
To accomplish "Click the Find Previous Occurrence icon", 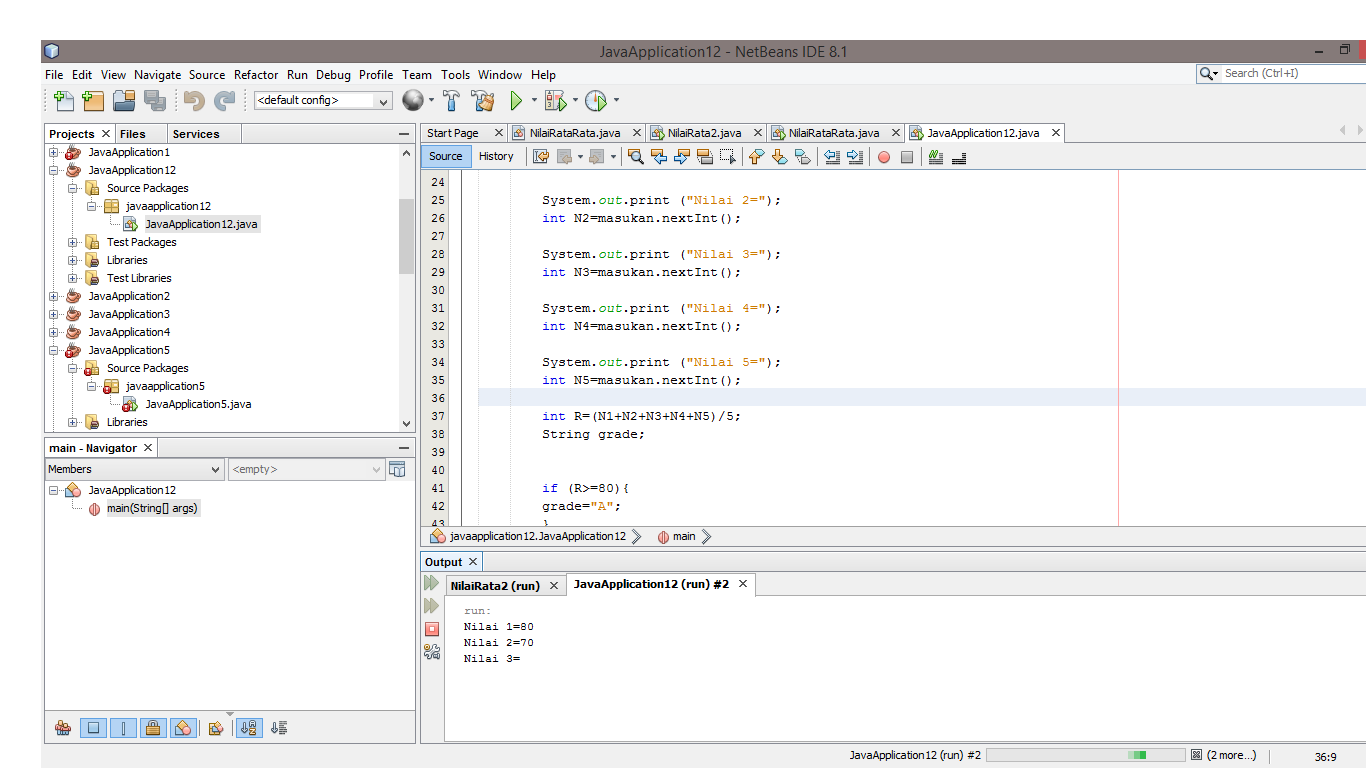I will 658,156.
